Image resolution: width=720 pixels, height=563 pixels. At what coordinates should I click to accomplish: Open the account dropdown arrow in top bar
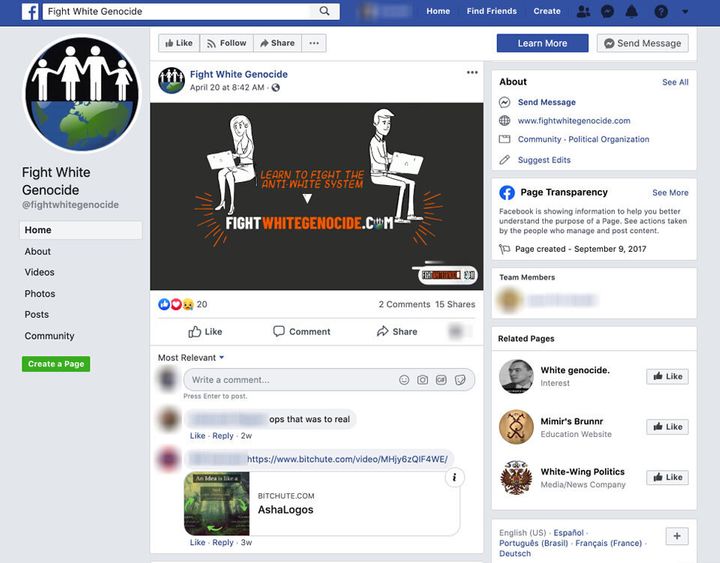click(x=685, y=12)
